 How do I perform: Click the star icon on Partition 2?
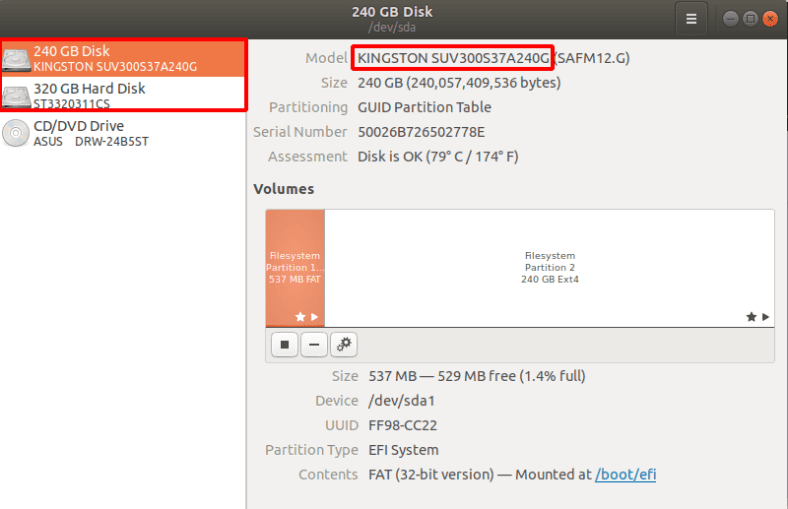751,317
